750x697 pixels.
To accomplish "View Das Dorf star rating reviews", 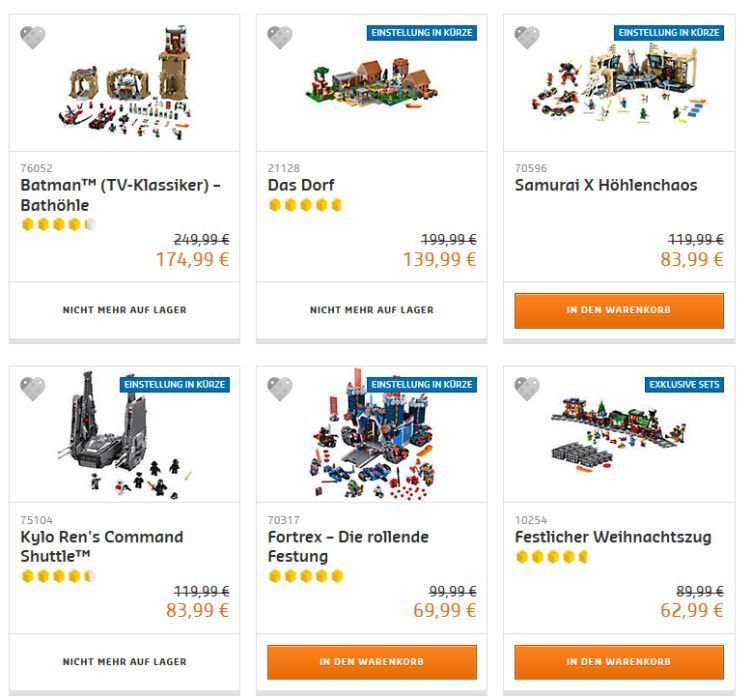I will pos(305,205).
